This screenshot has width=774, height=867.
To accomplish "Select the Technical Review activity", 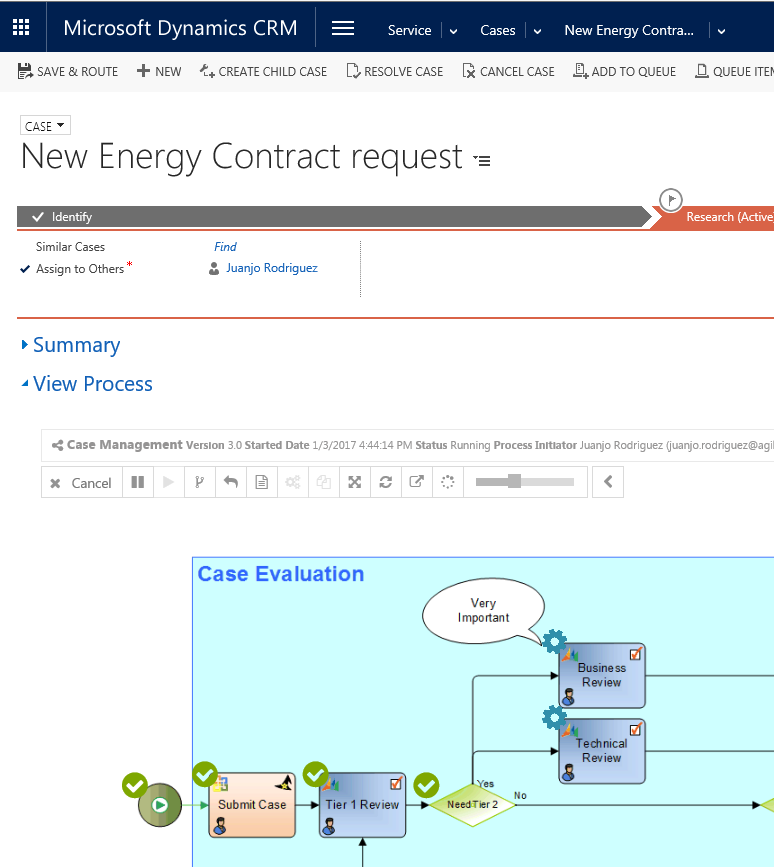I will (x=602, y=751).
